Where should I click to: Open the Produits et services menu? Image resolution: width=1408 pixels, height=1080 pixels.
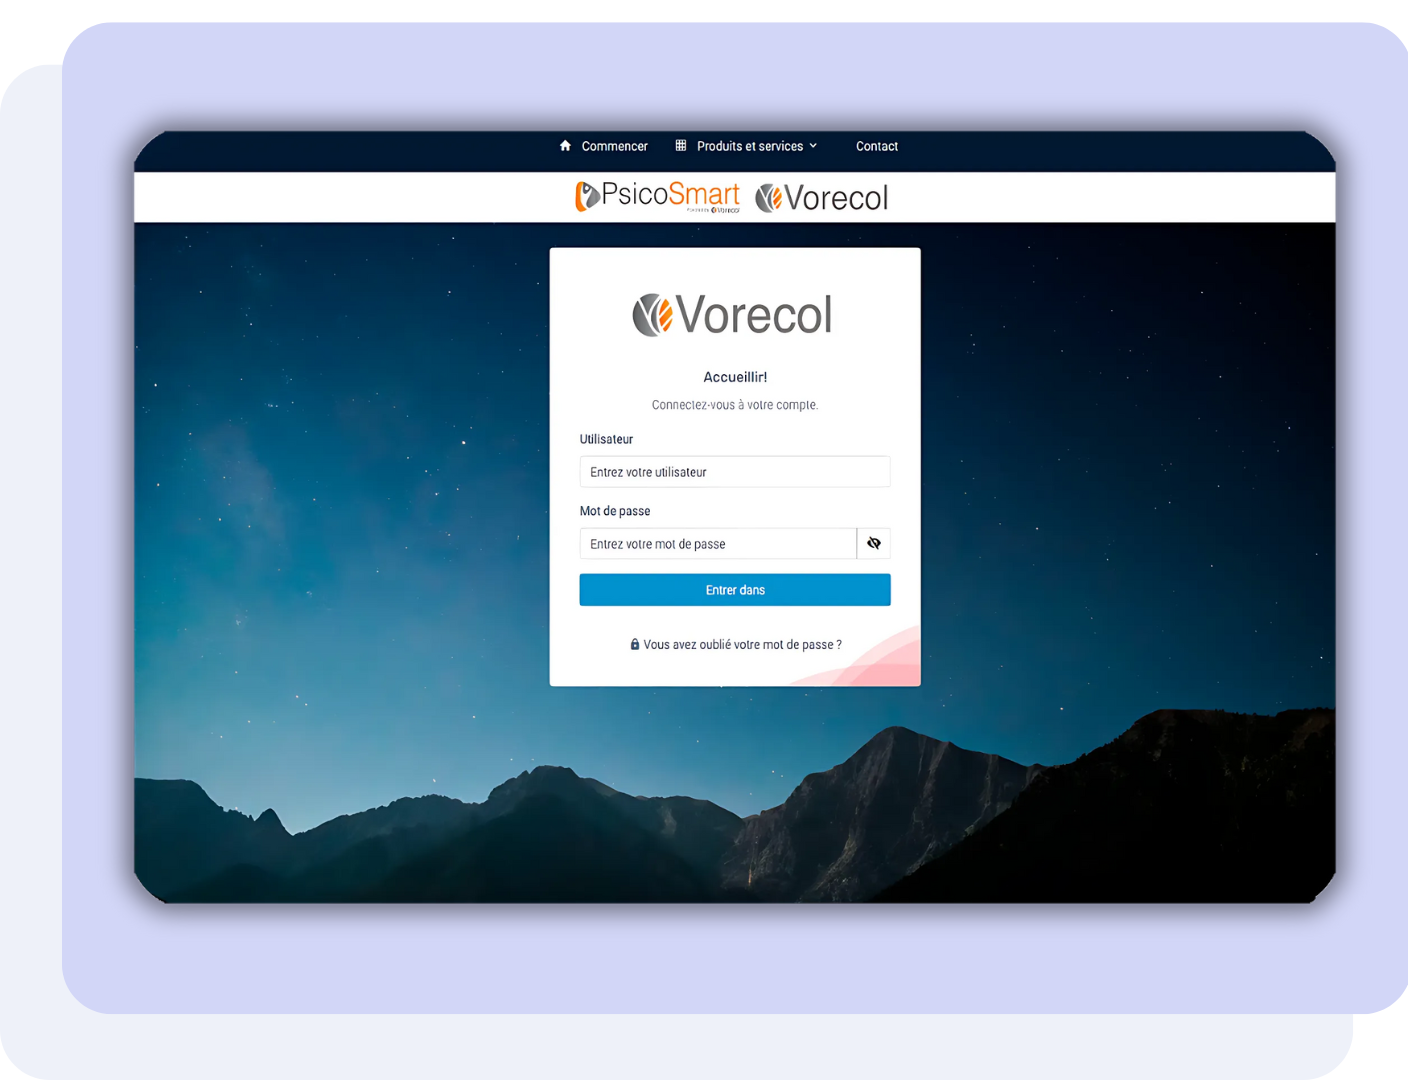coord(749,146)
